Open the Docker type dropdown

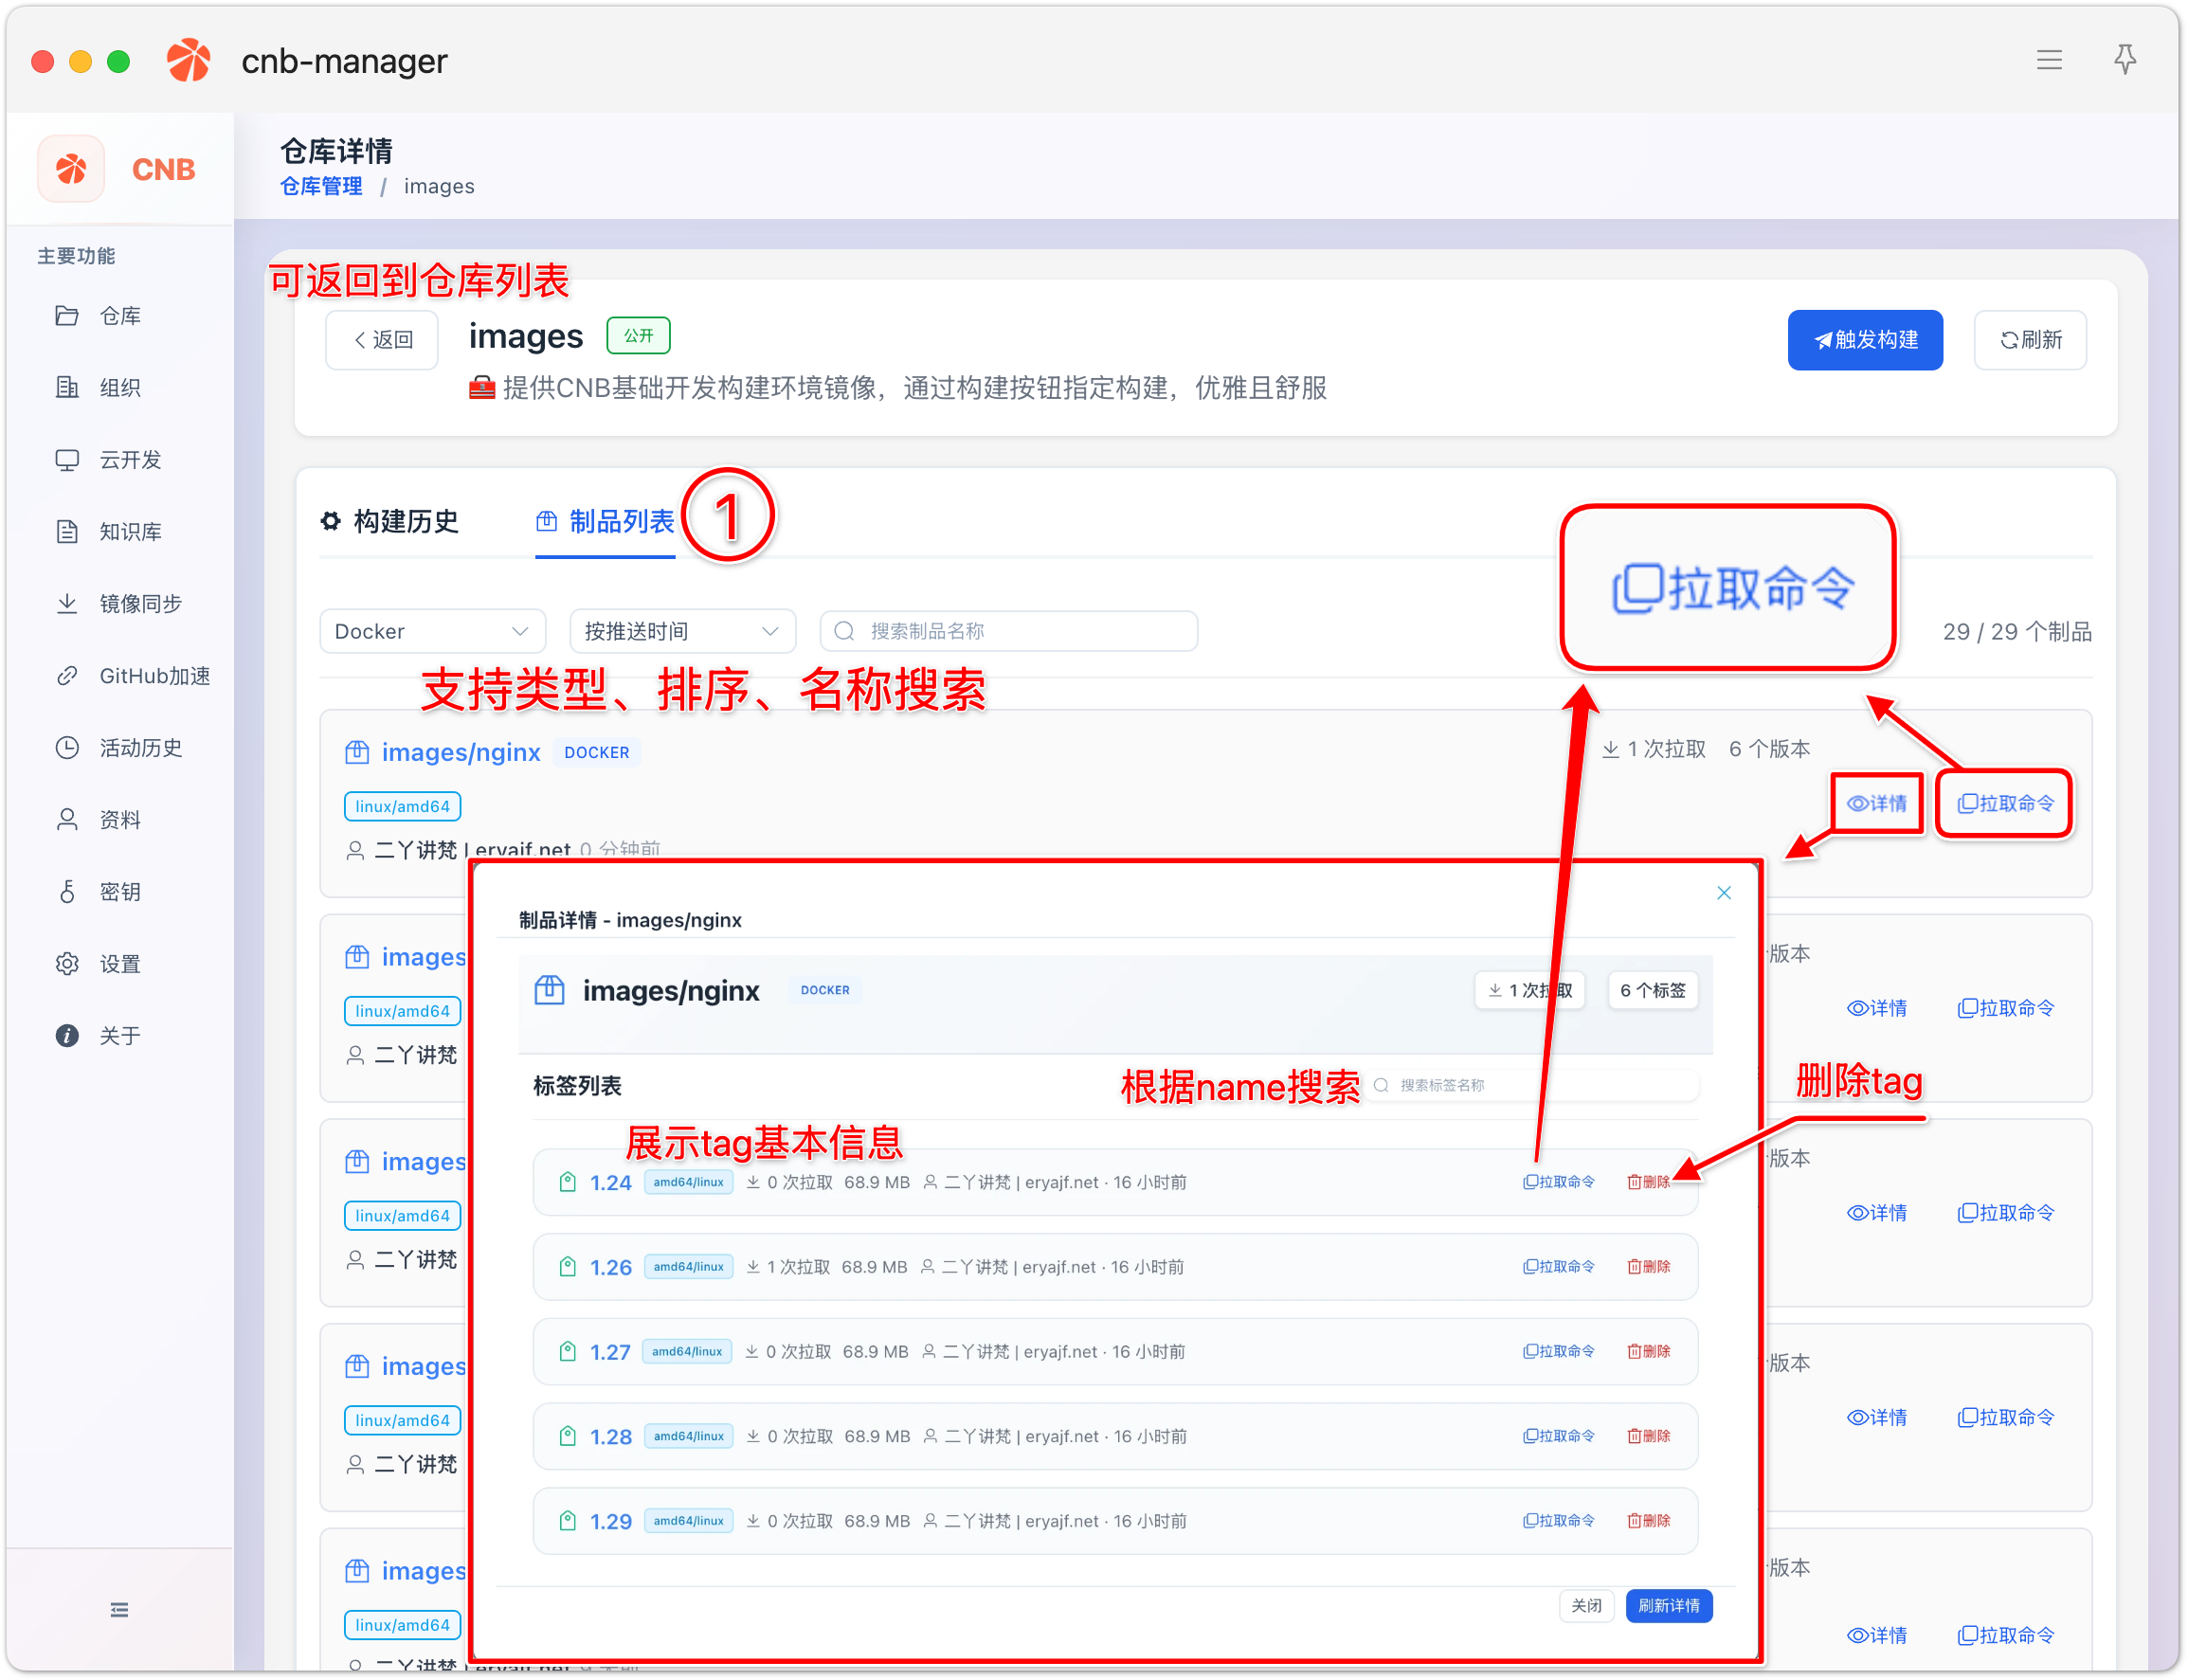(432, 631)
